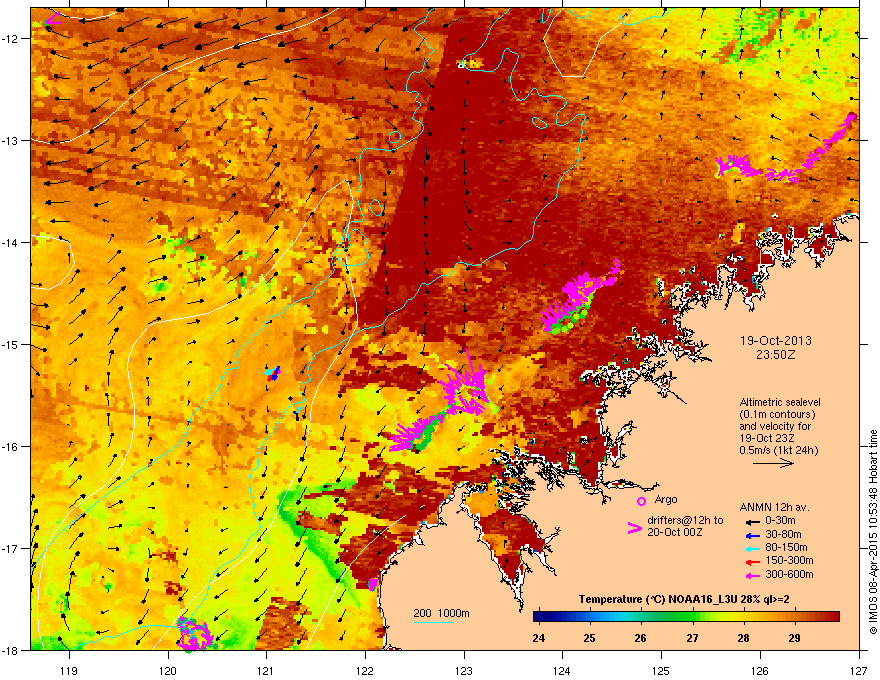This screenshot has width=880, height=680.
Task: Click the magenta 300-600m arrow legend symbol
Action: [x=753, y=575]
